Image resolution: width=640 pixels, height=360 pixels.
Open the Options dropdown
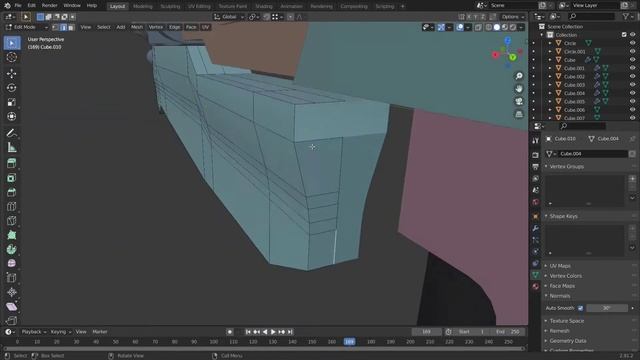click(513, 17)
